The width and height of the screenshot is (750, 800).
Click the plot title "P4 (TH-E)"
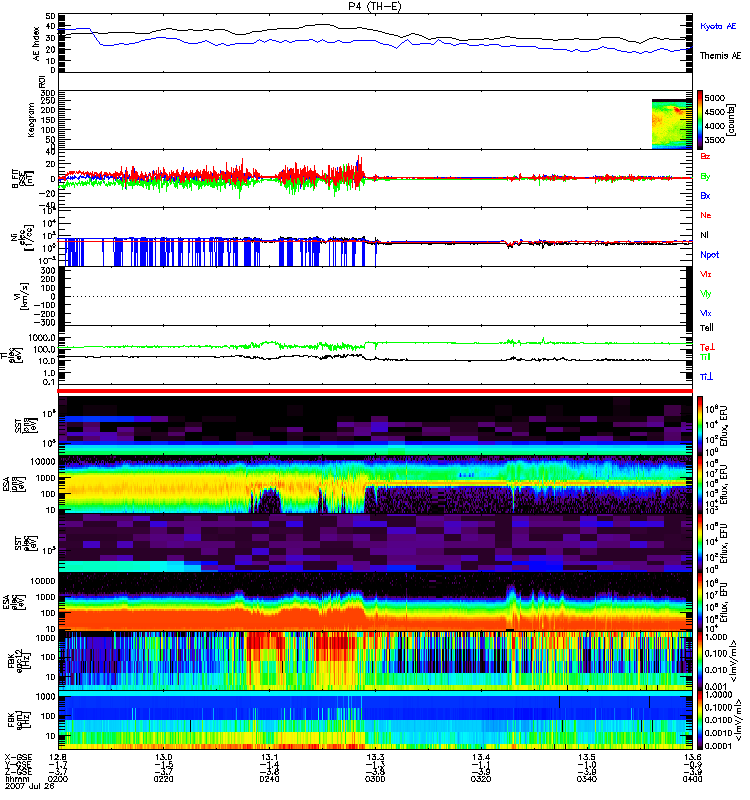[374, 6]
